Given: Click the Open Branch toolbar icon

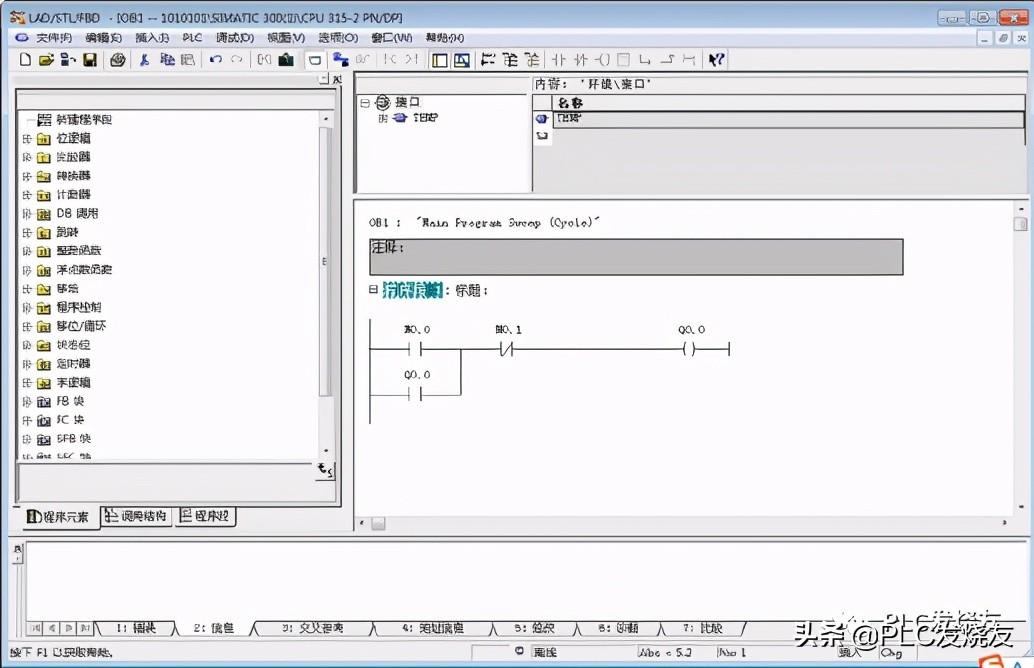Looking at the screenshot, I should (645, 60).
